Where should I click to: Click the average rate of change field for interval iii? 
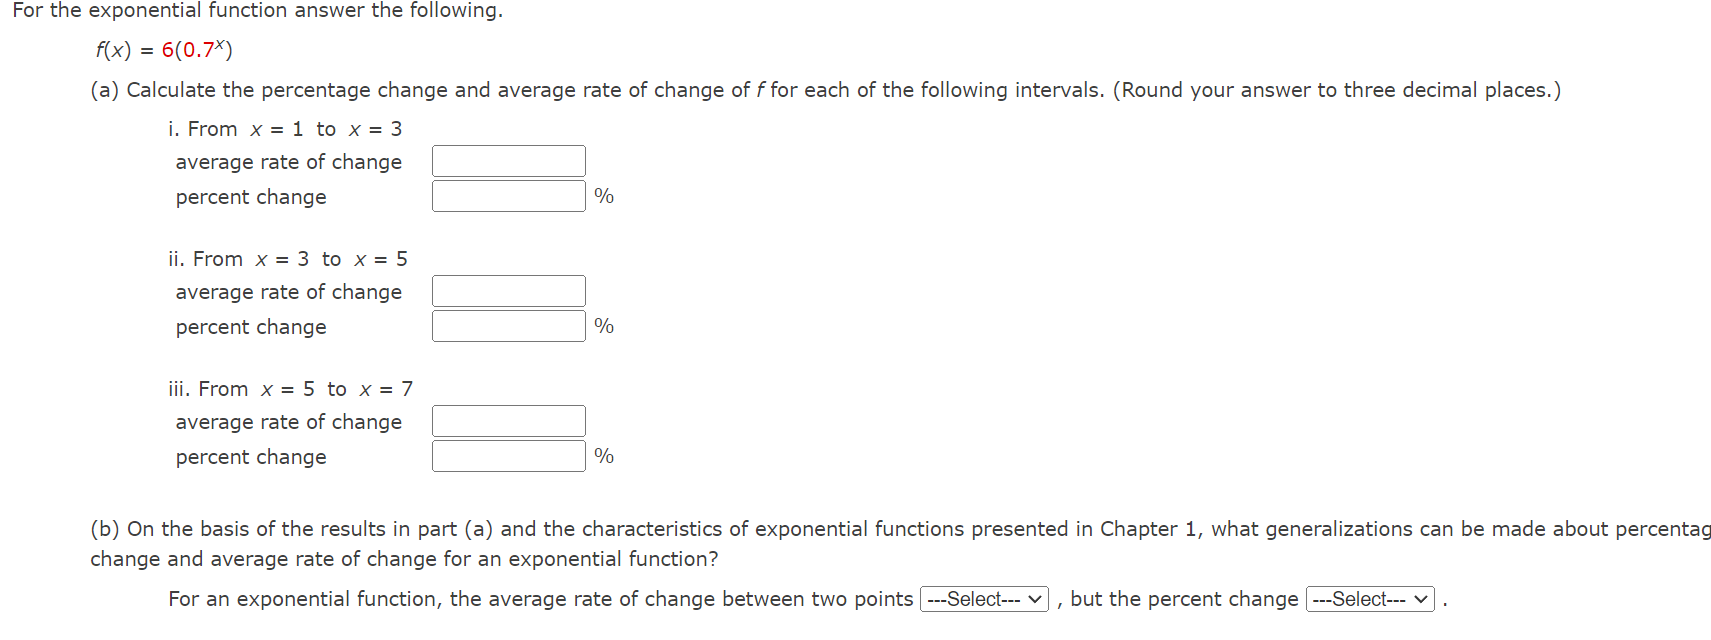[508, 420]
